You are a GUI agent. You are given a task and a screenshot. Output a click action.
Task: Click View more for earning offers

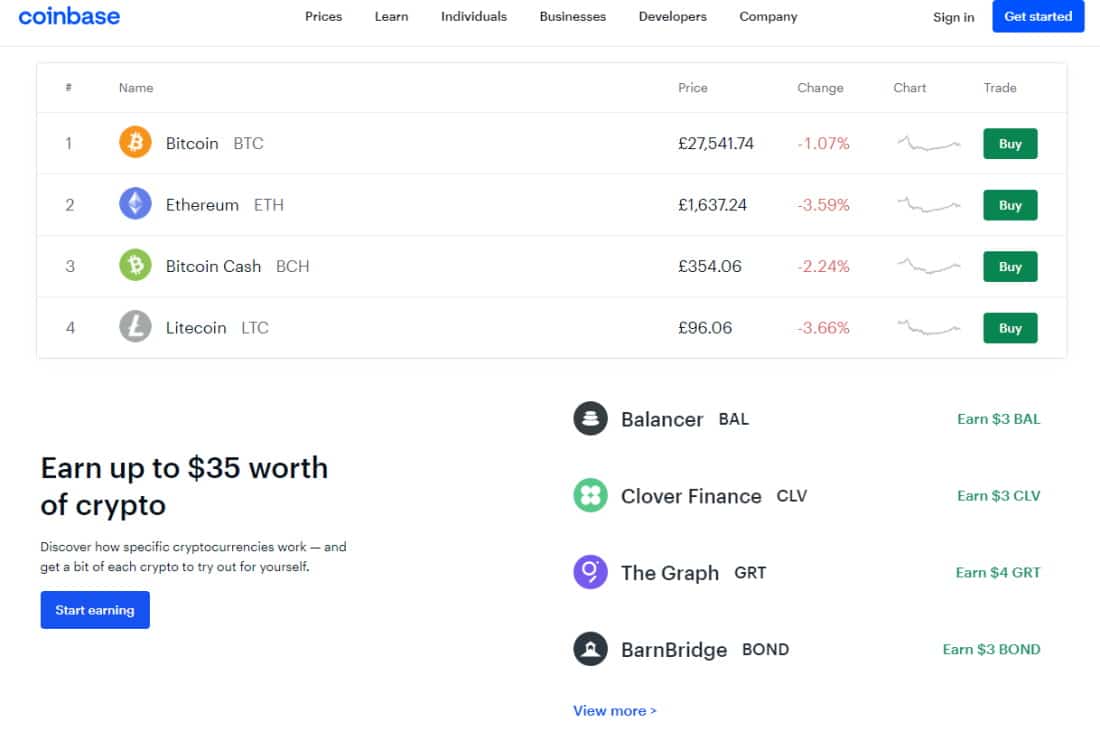click(614, 710)
